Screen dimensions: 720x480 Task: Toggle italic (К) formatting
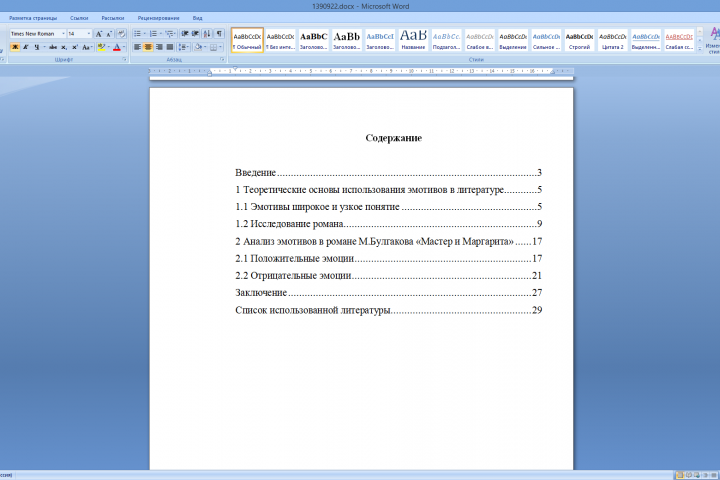point(26,47)
